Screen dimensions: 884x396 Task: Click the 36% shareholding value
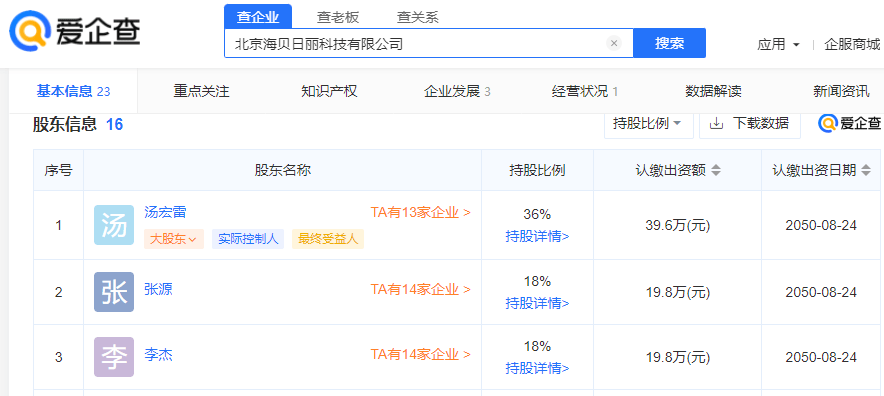[x=537, y=215]
